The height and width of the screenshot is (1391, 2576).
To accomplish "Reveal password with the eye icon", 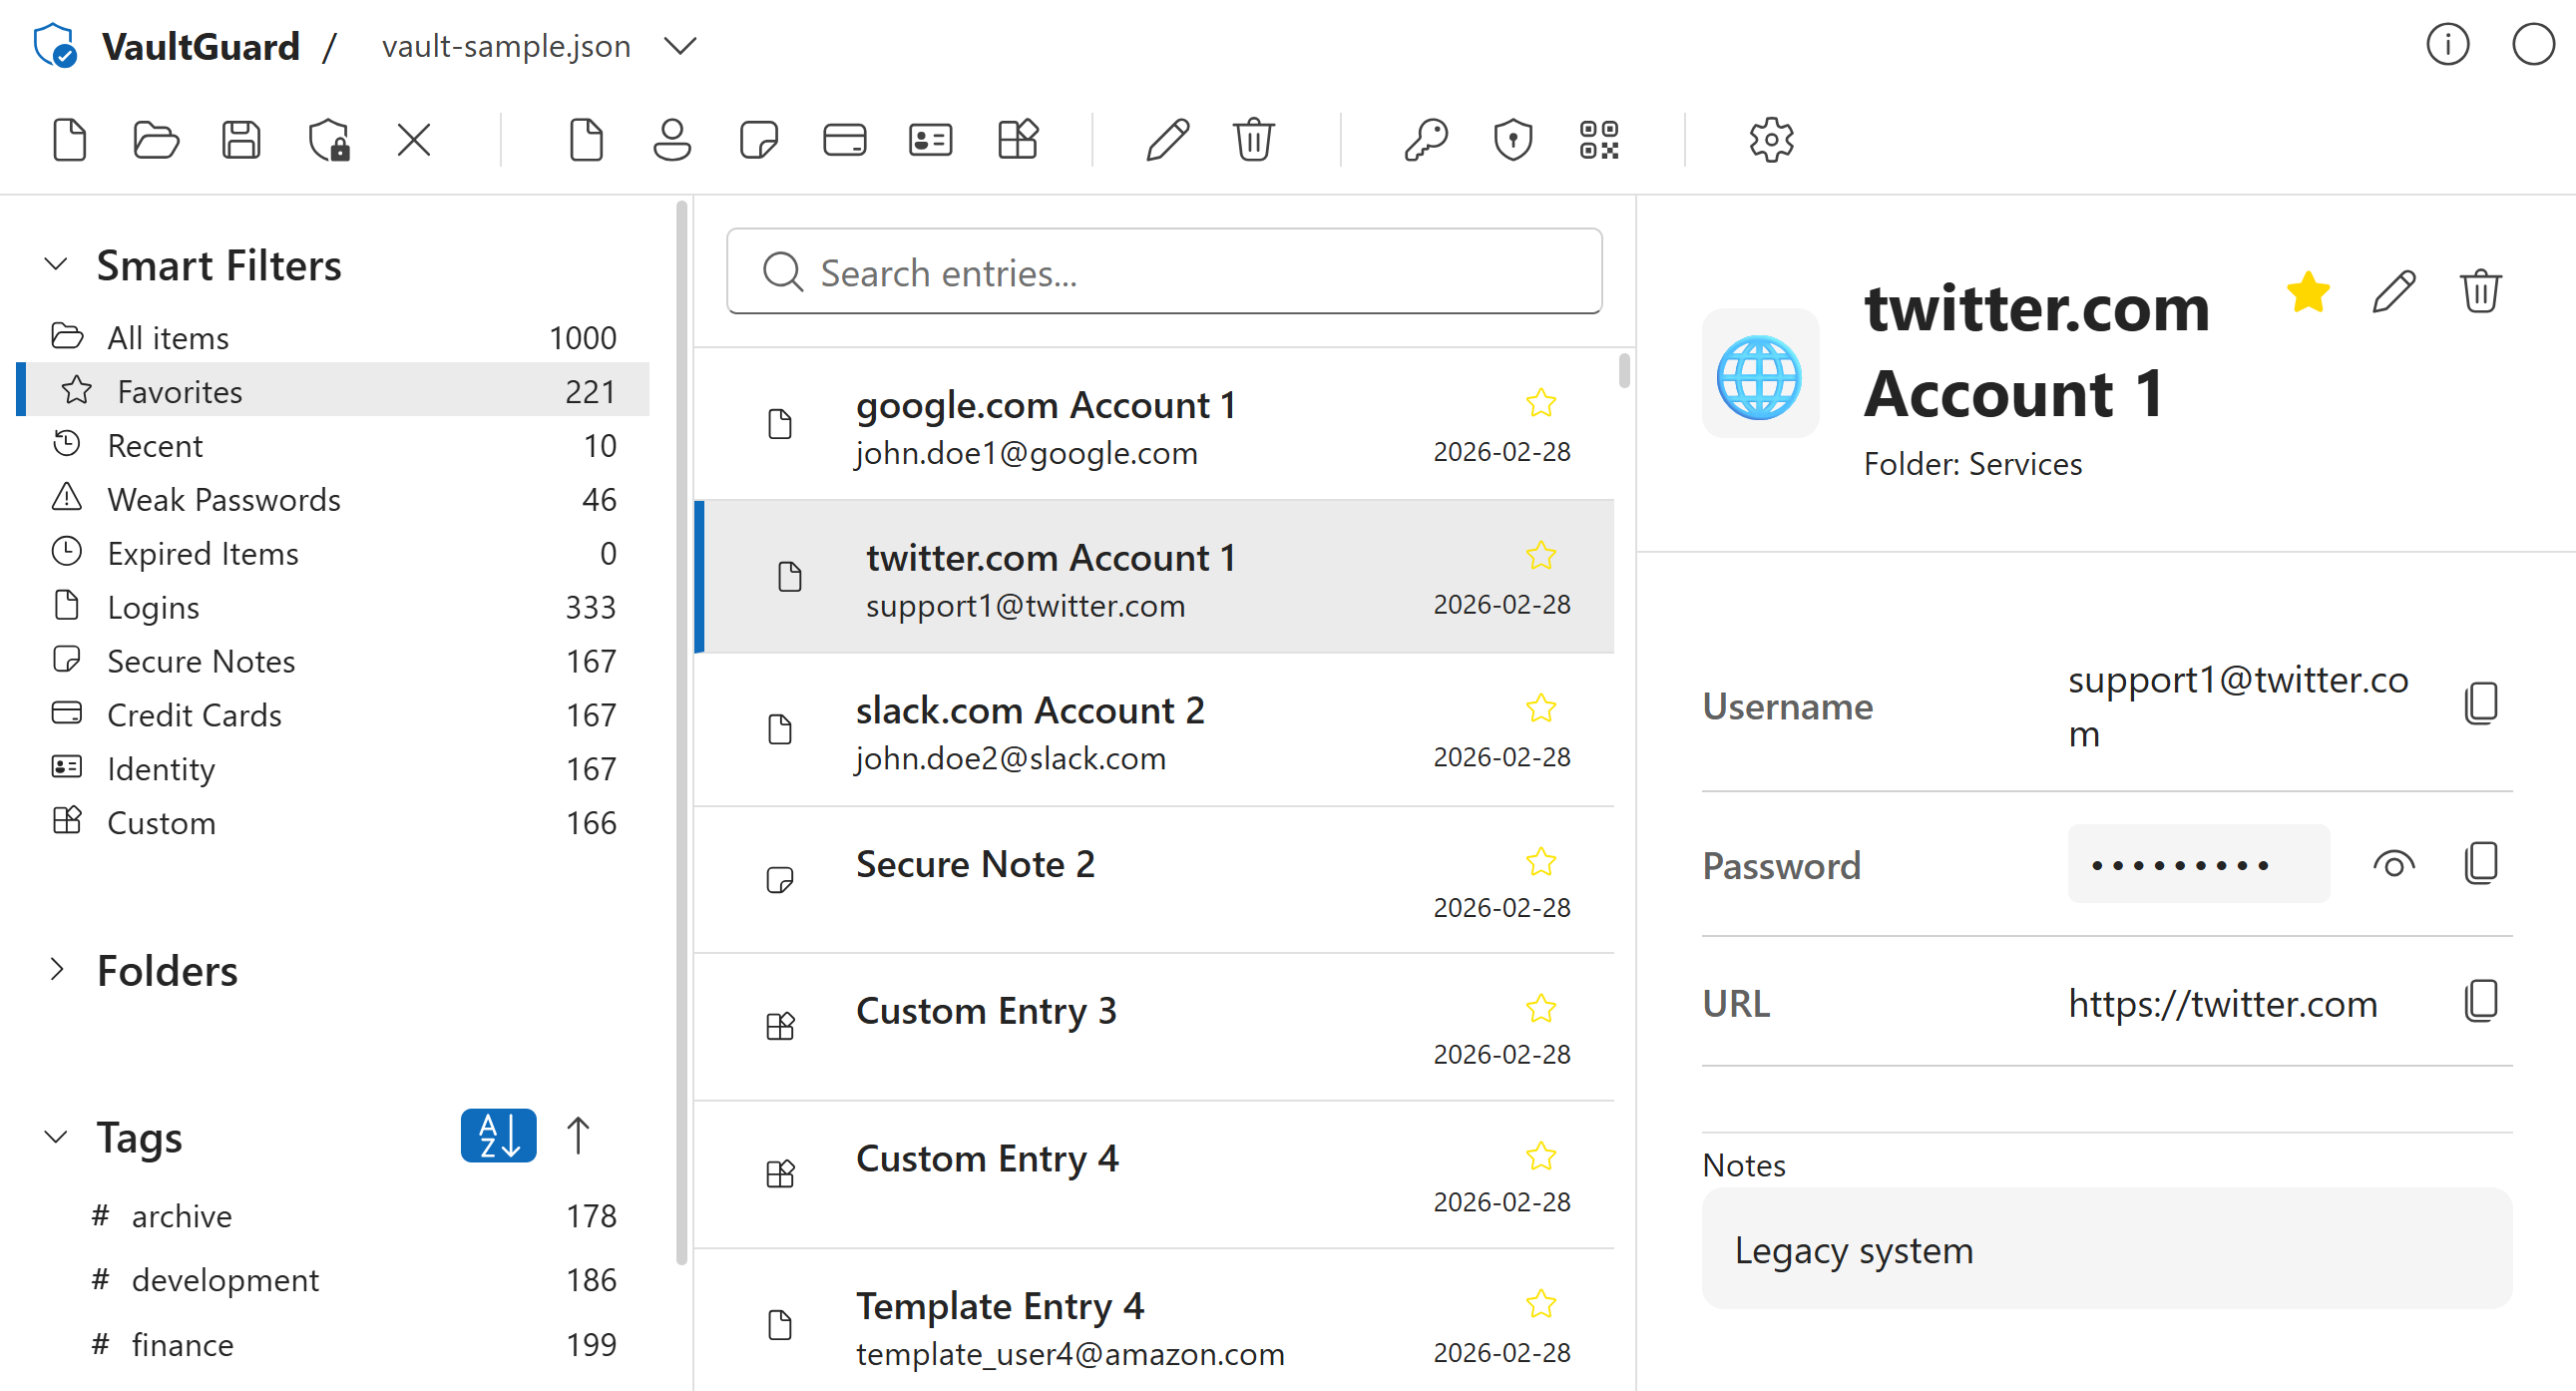I will (2393, 864).
